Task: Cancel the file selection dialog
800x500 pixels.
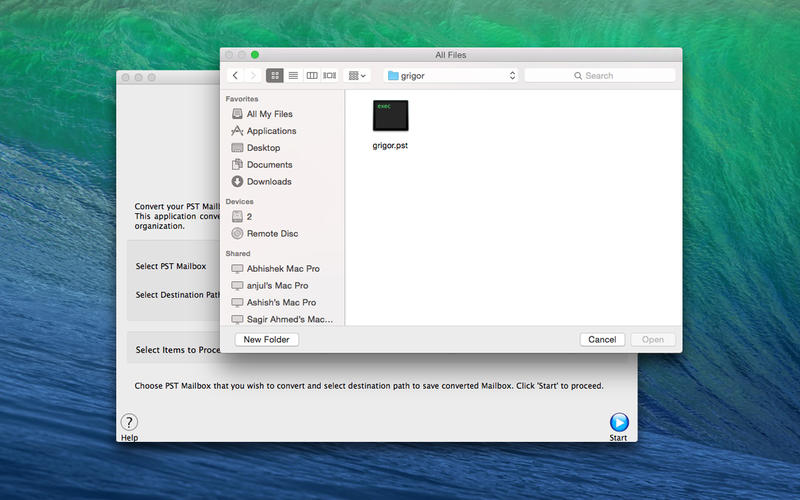Action: click(x=602, y=339)
